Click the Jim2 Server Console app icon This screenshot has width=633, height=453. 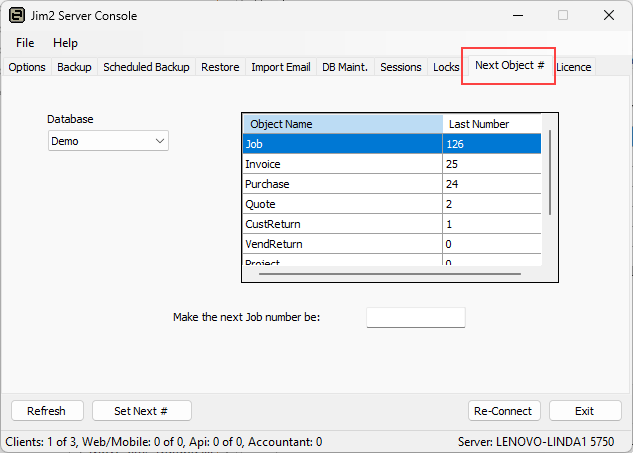click(17, 16)
